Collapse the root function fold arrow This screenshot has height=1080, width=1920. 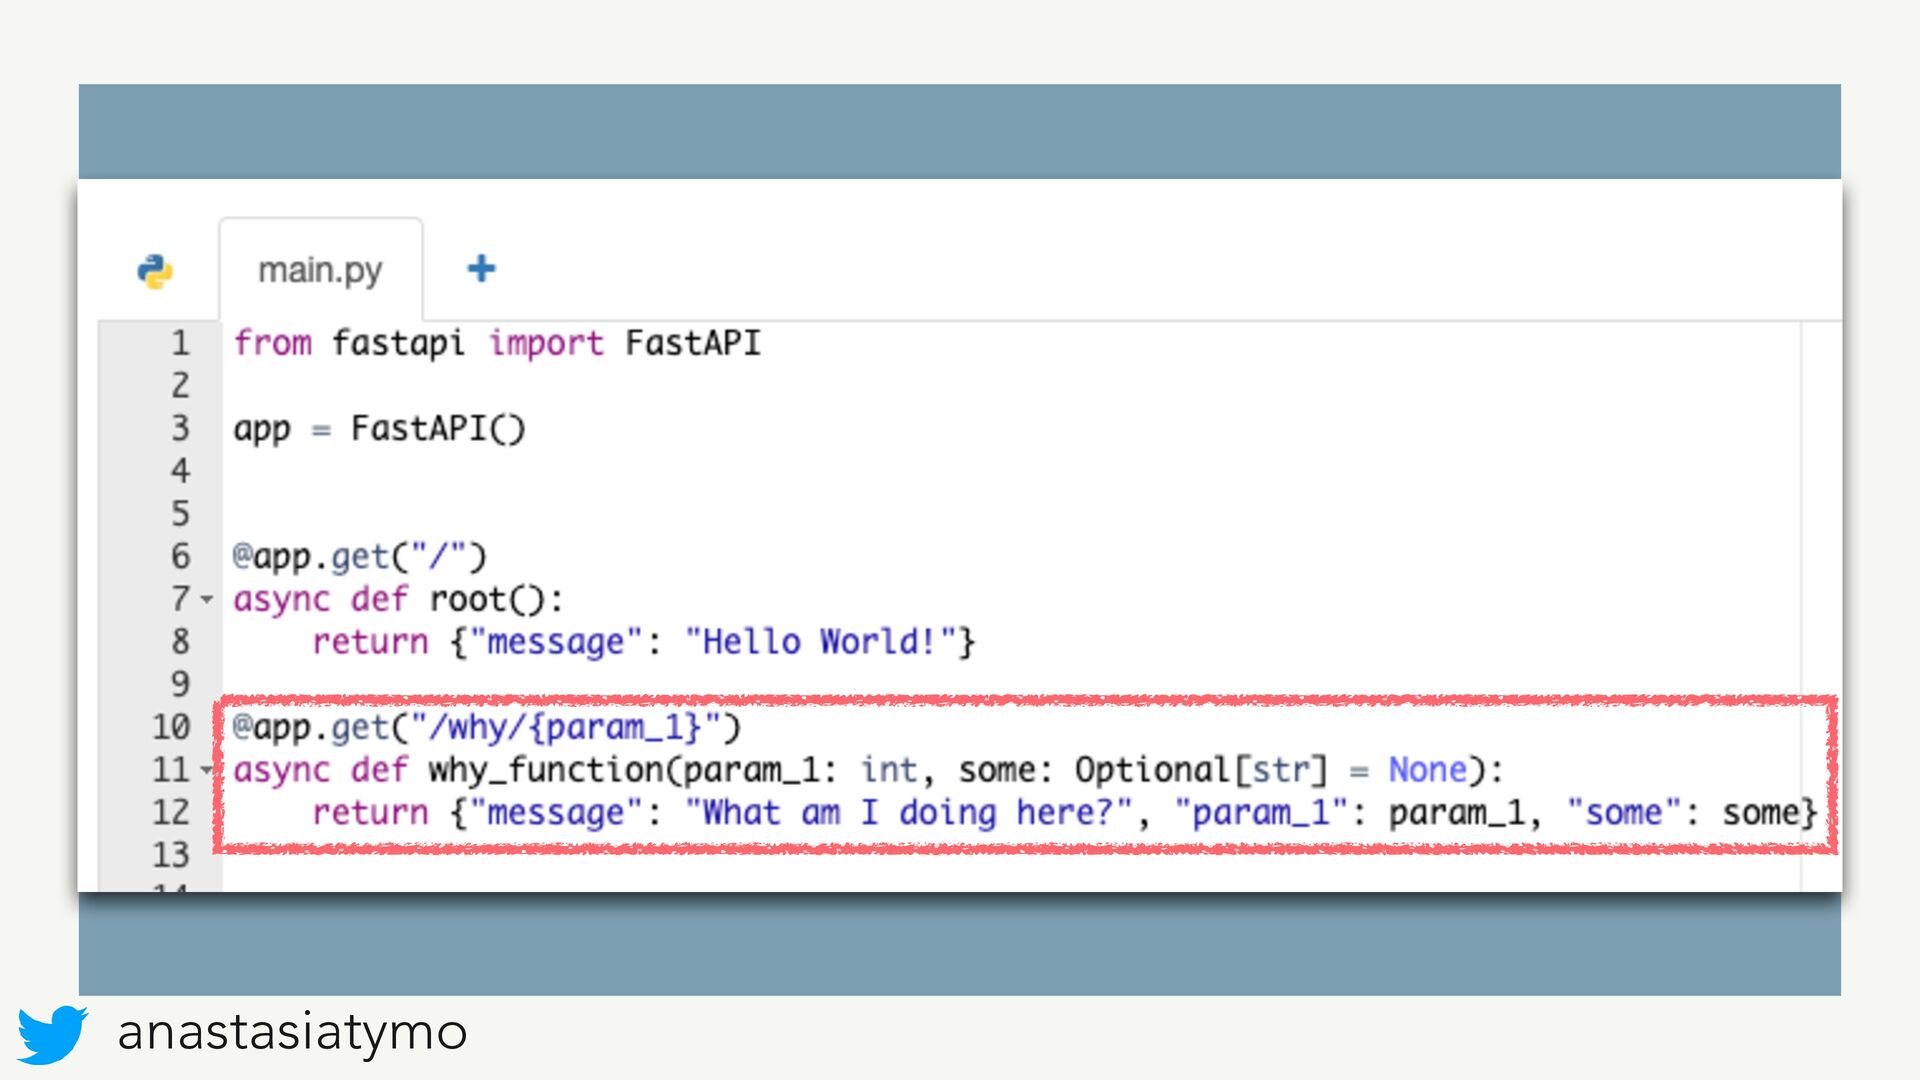(x=207, y=600)
